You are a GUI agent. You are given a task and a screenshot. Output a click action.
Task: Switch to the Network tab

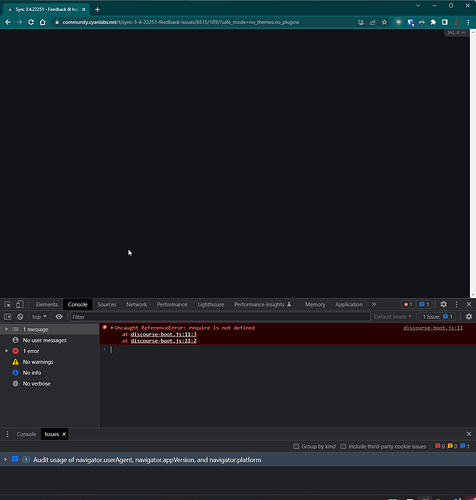(136, 304)
